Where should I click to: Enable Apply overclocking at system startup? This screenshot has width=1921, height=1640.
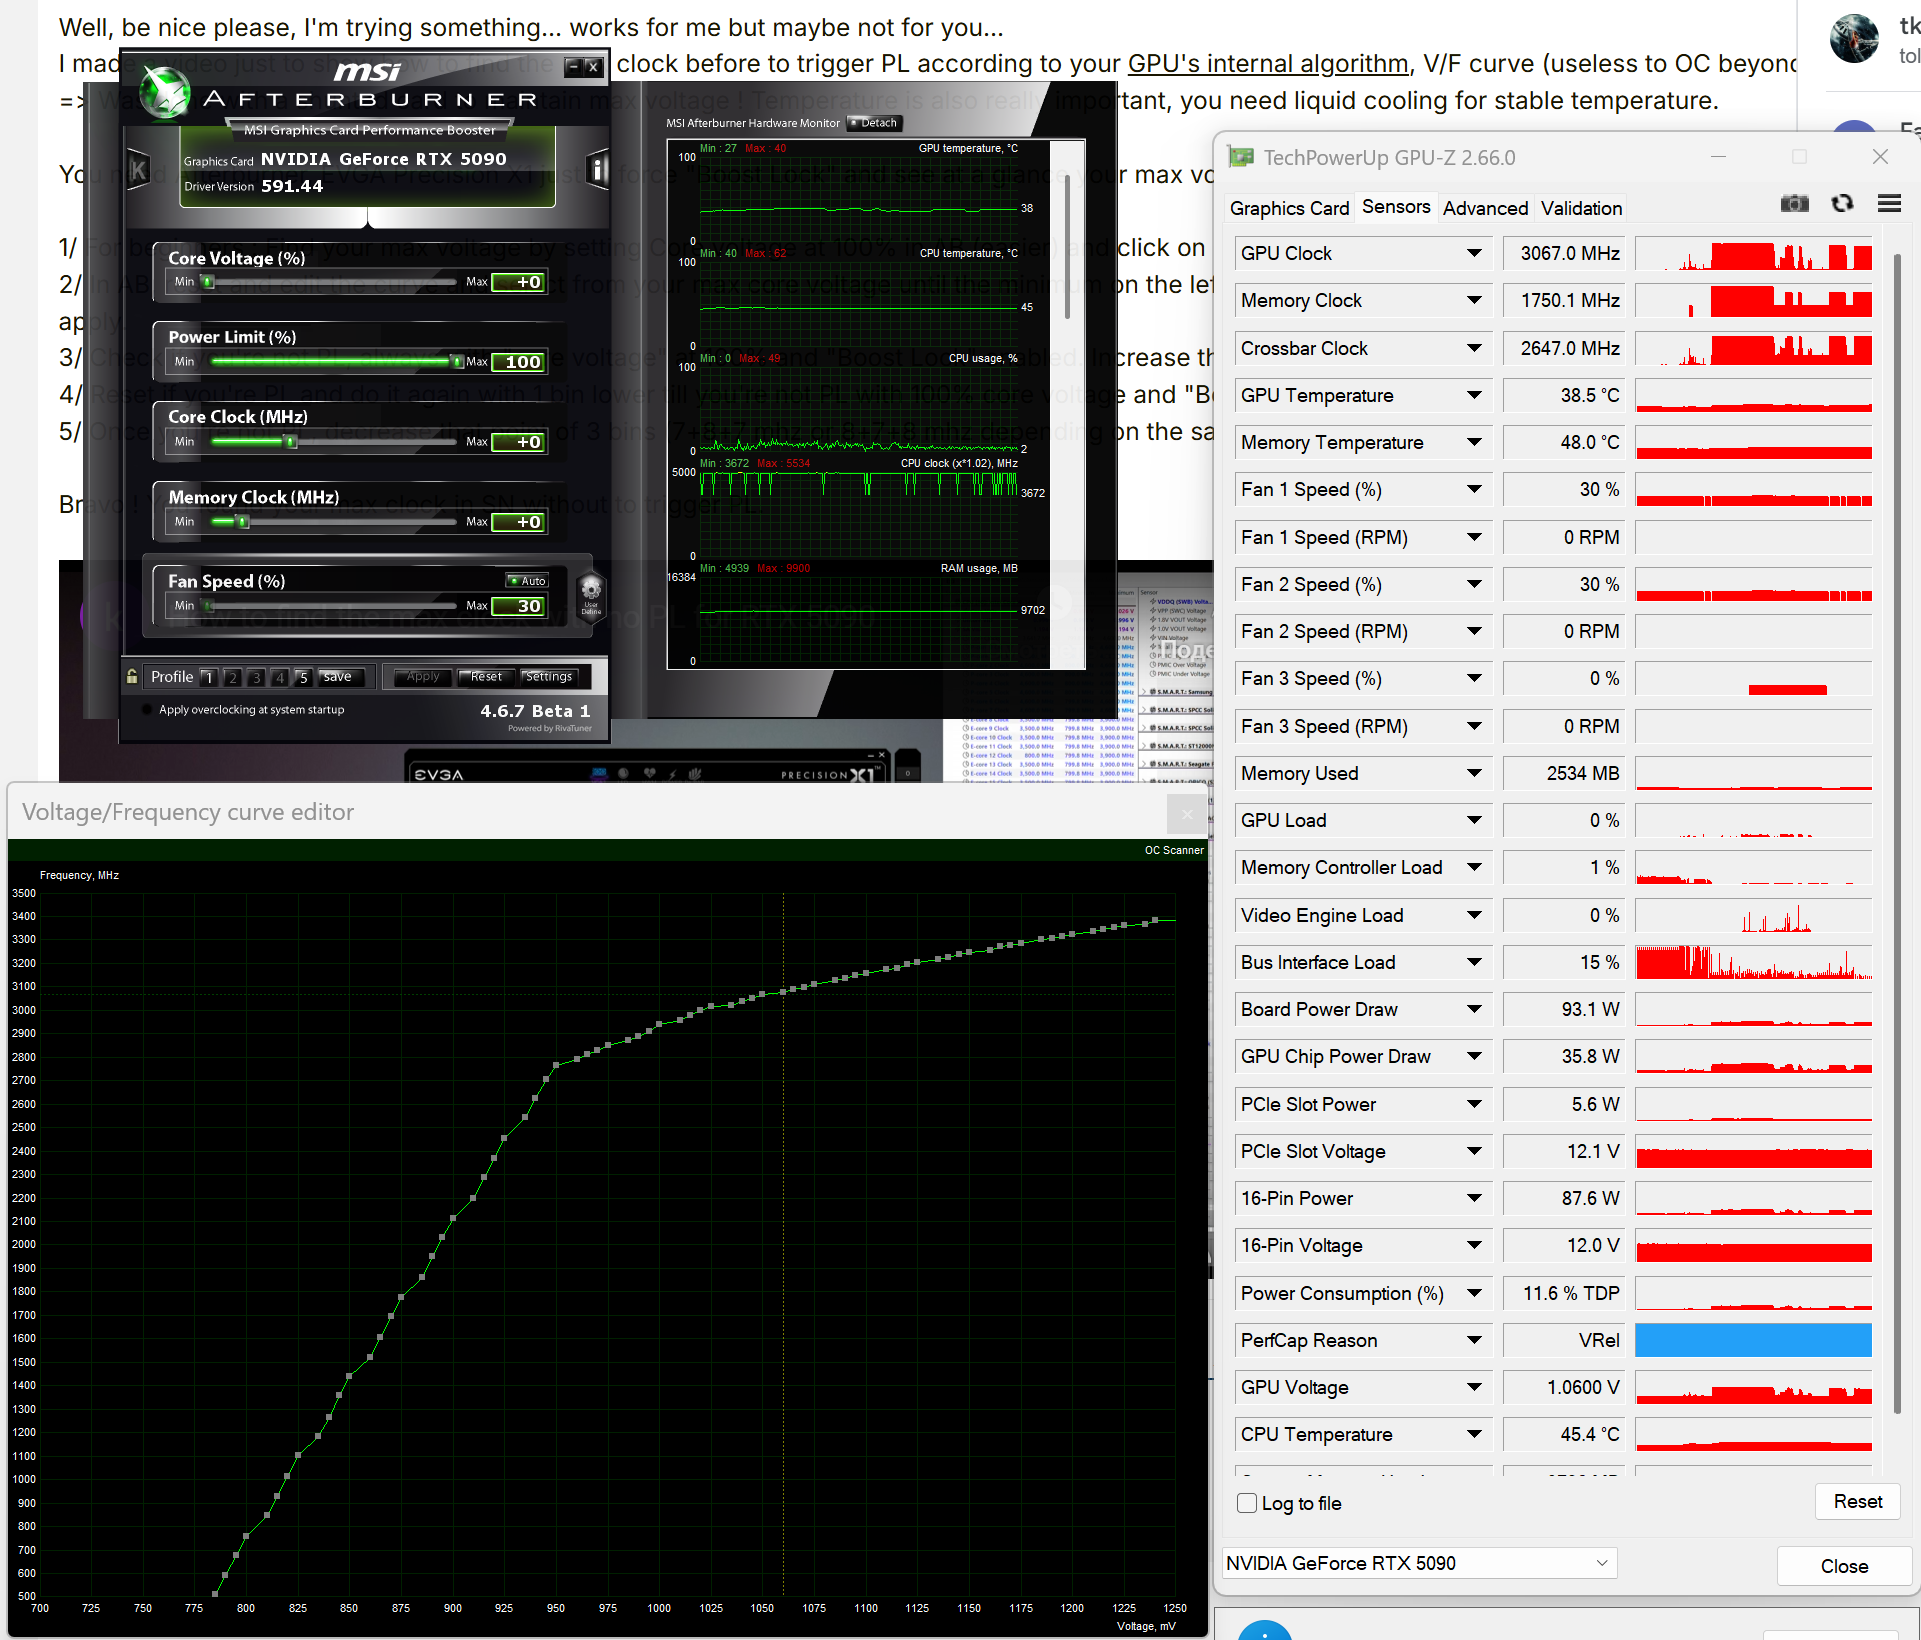pos(148,710)
